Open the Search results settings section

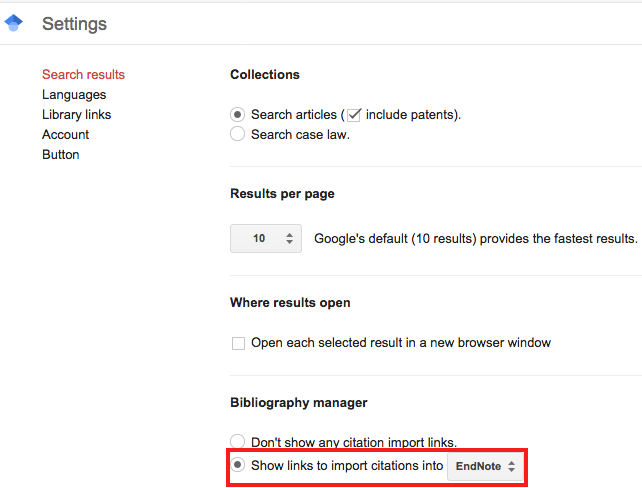coord(83,75)
